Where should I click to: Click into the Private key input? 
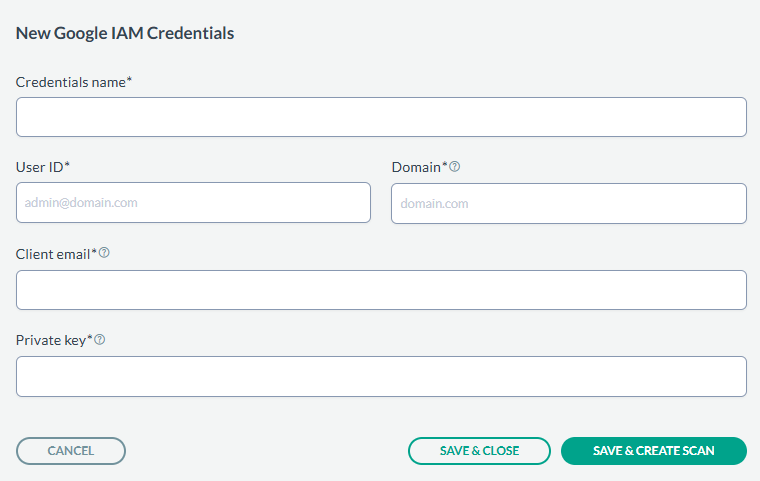tap(381, 377)
